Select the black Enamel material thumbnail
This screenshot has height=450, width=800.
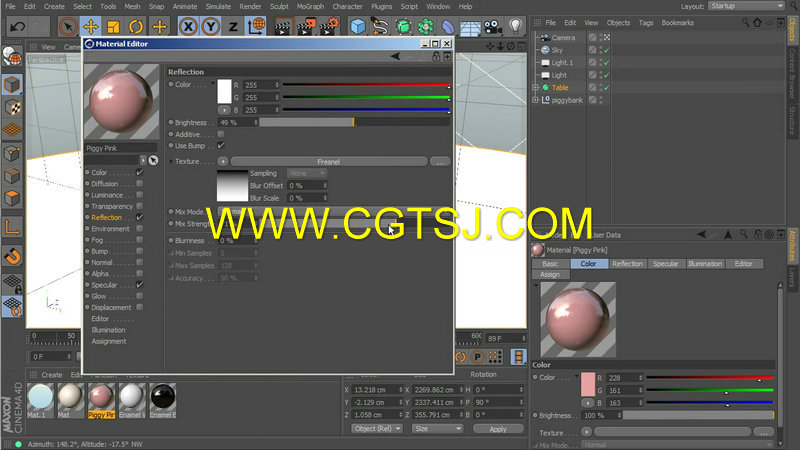click(x=163, y=397)
